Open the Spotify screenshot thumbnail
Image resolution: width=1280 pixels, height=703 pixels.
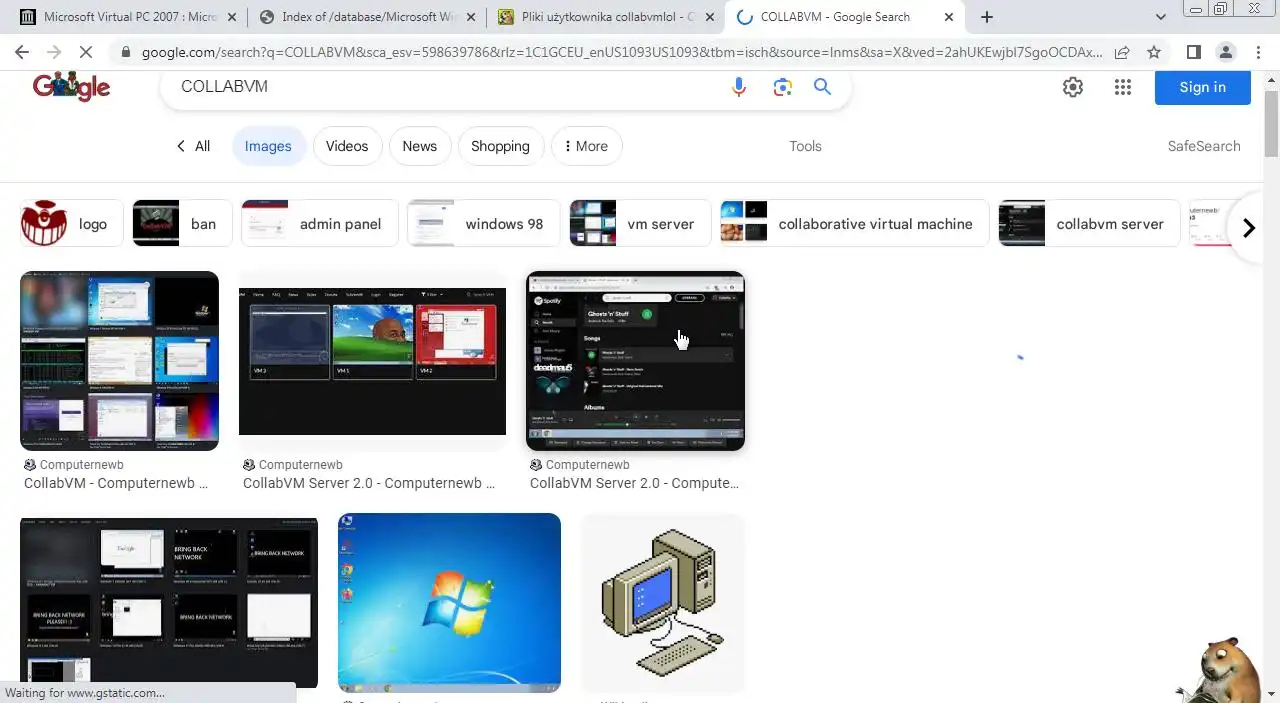tap(635, 361)
